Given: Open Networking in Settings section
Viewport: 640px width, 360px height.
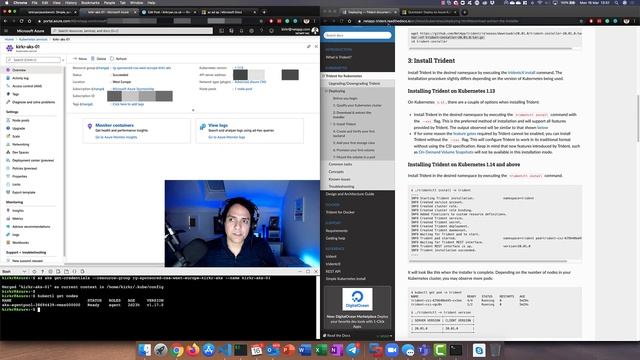Looking at the screenshot, I should point(20,144).
